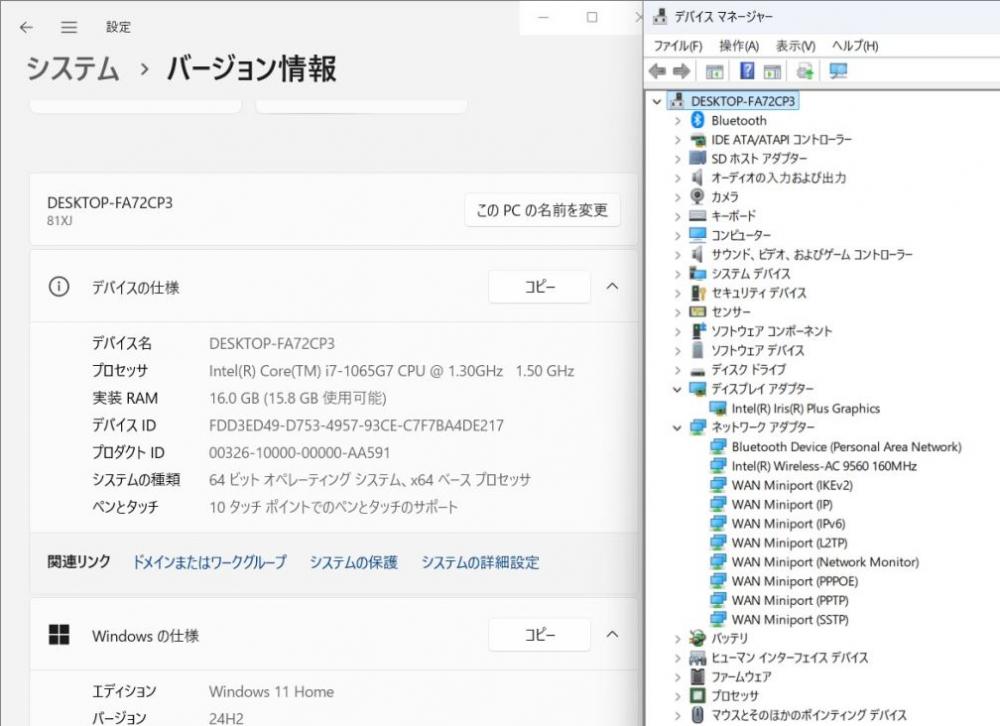The image size is (1000, 726).
Task: Maximize the Settings window
Action: click(592, 17)
